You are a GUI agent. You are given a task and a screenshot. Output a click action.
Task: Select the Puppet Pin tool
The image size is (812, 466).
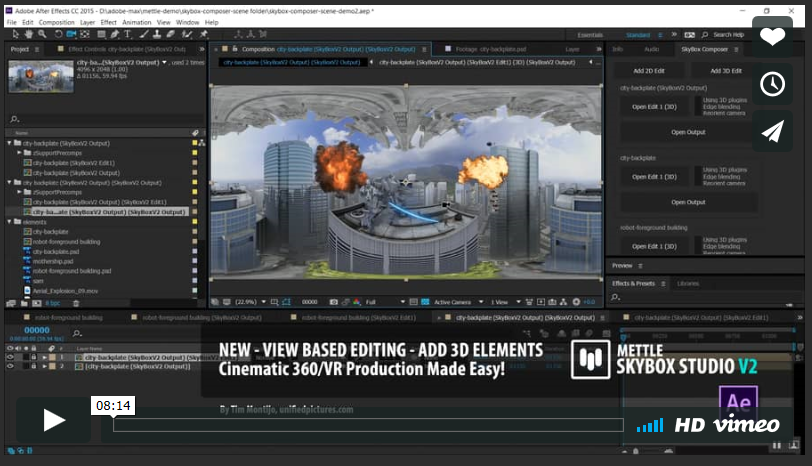click(x=204, y=34)
